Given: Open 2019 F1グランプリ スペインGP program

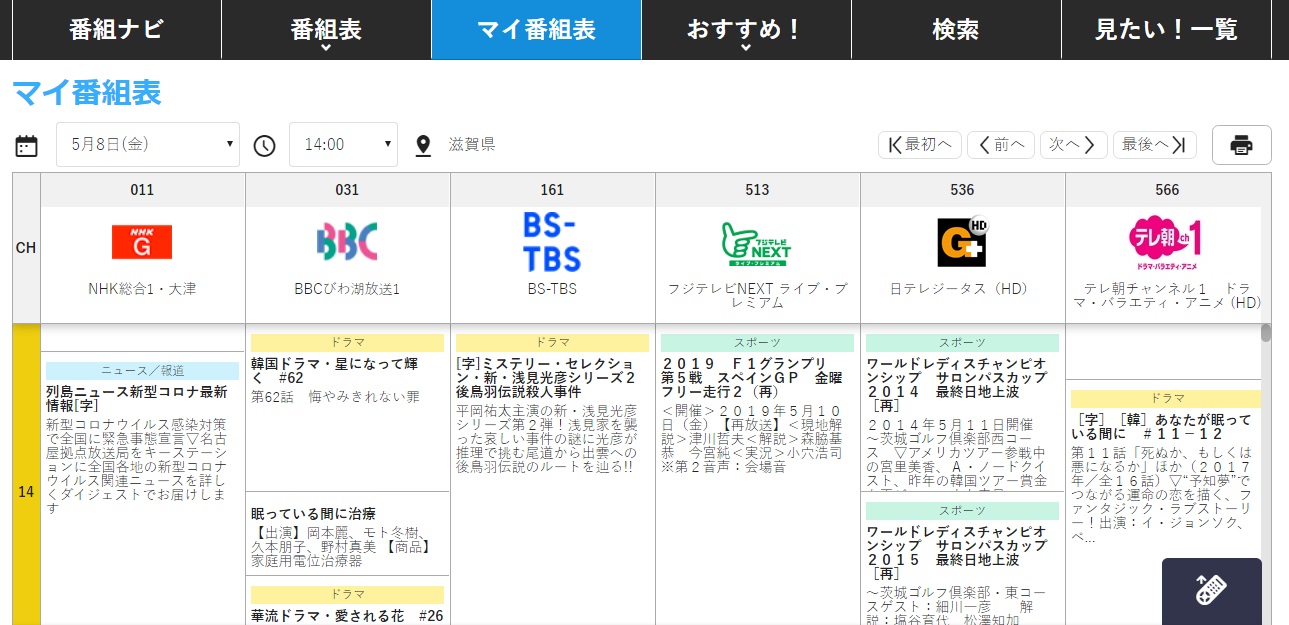Looking at the screenshot, I should (x=751, y=377).
